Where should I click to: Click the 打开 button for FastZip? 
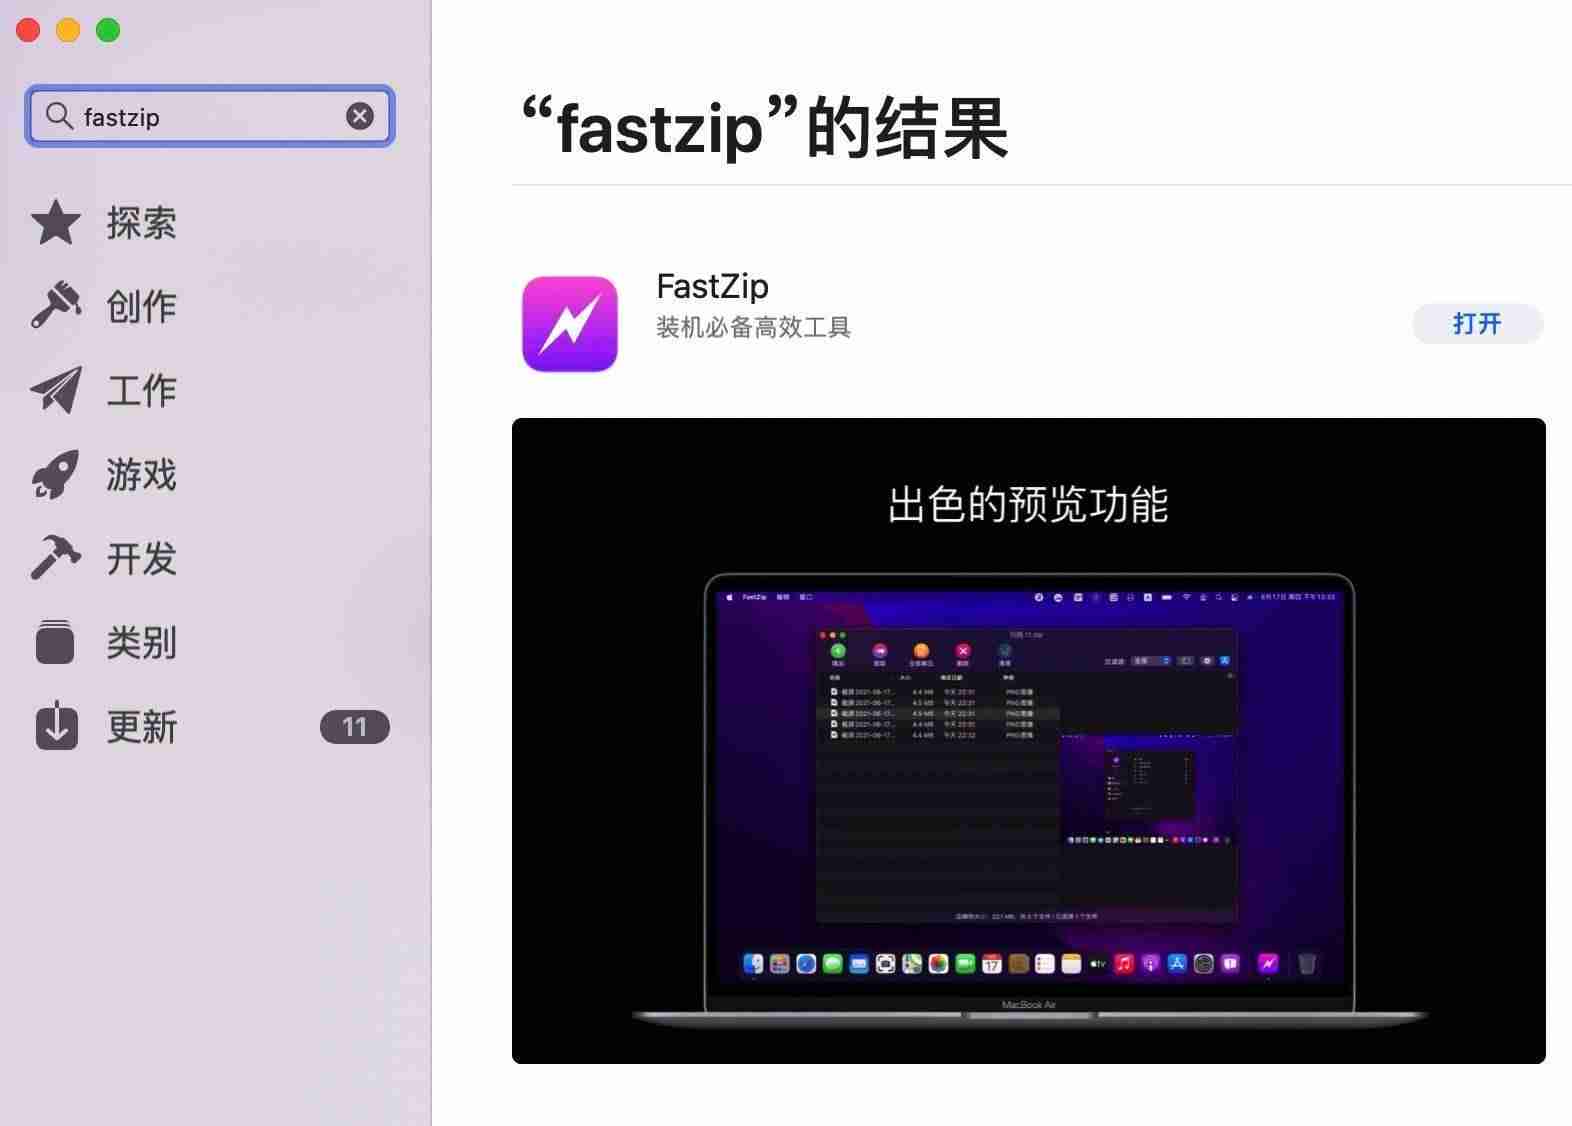click(x=1477, y=324)
